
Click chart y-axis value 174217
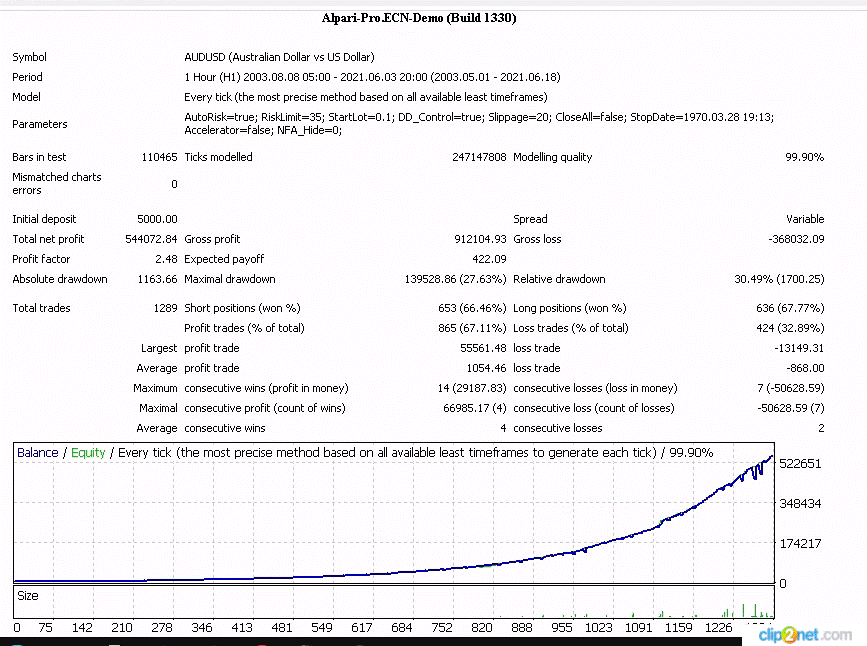[x=800, y=543]
